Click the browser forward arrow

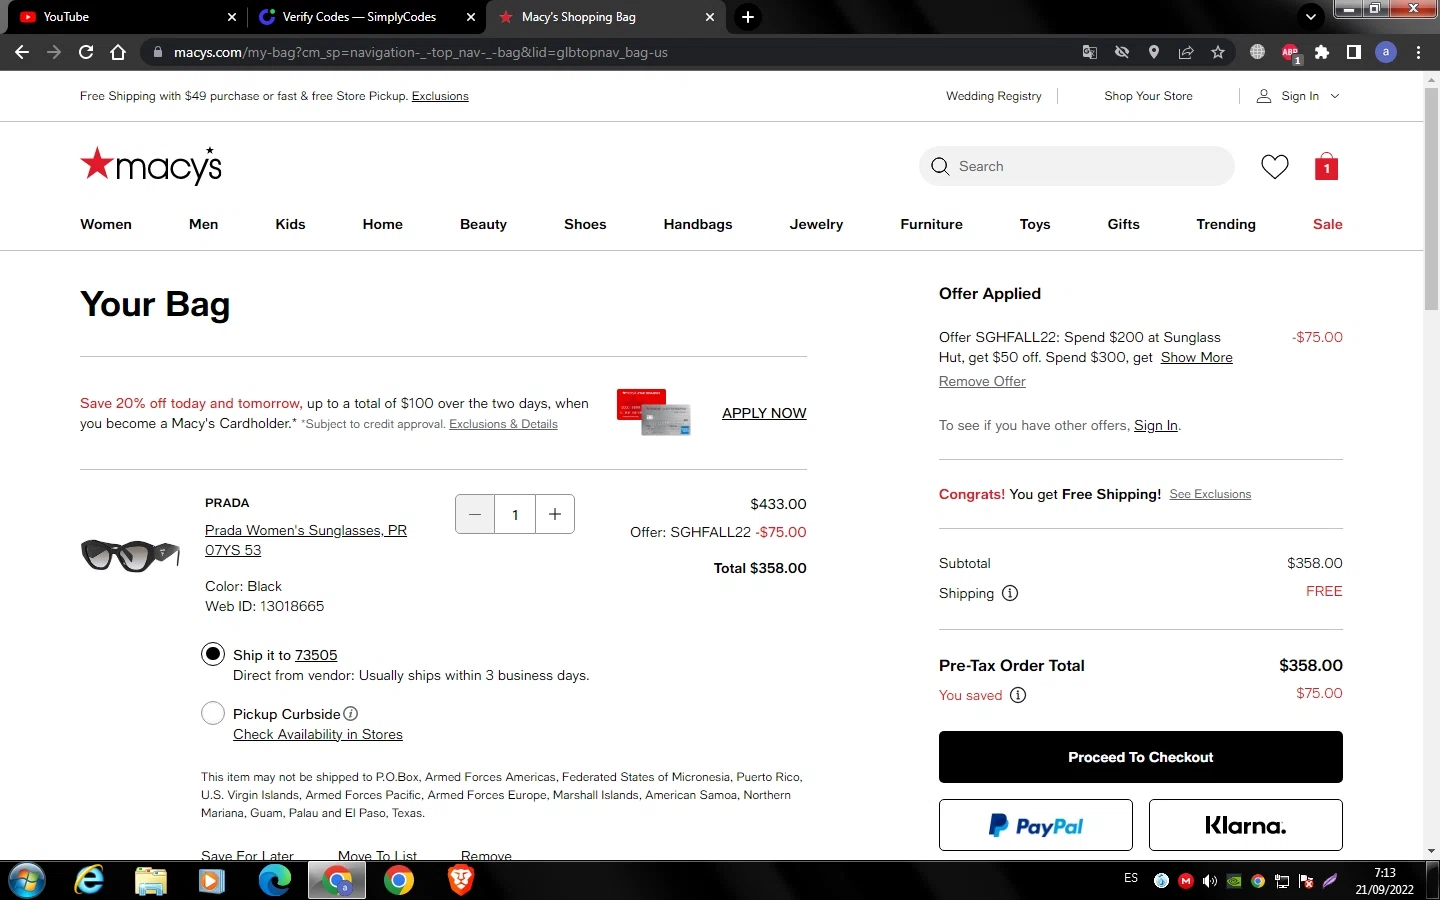(54, 52)
